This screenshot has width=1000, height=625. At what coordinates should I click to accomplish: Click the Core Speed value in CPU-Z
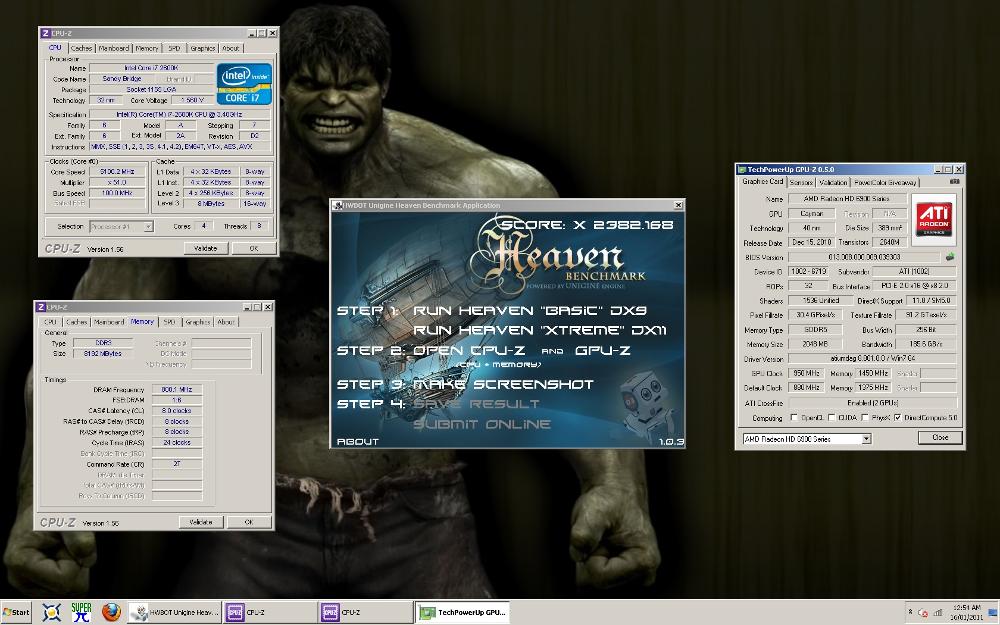point(117,172)
